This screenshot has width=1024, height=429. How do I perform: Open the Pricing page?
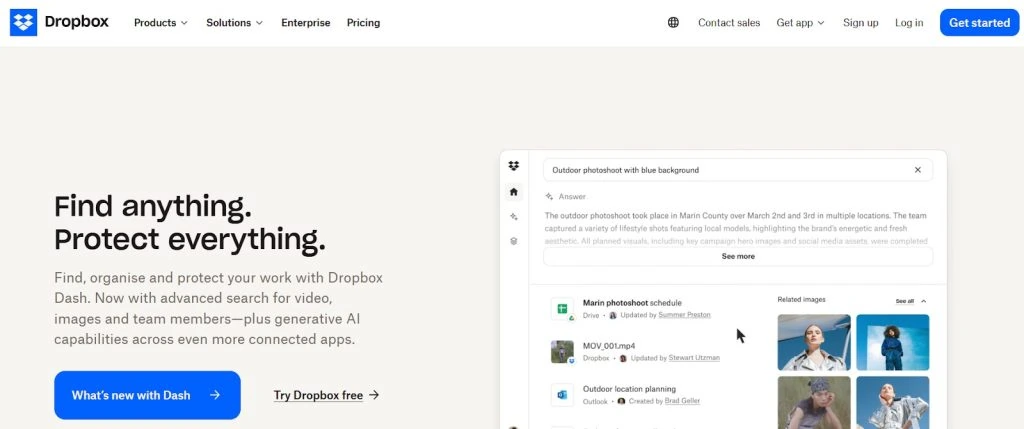pos(363,23)
